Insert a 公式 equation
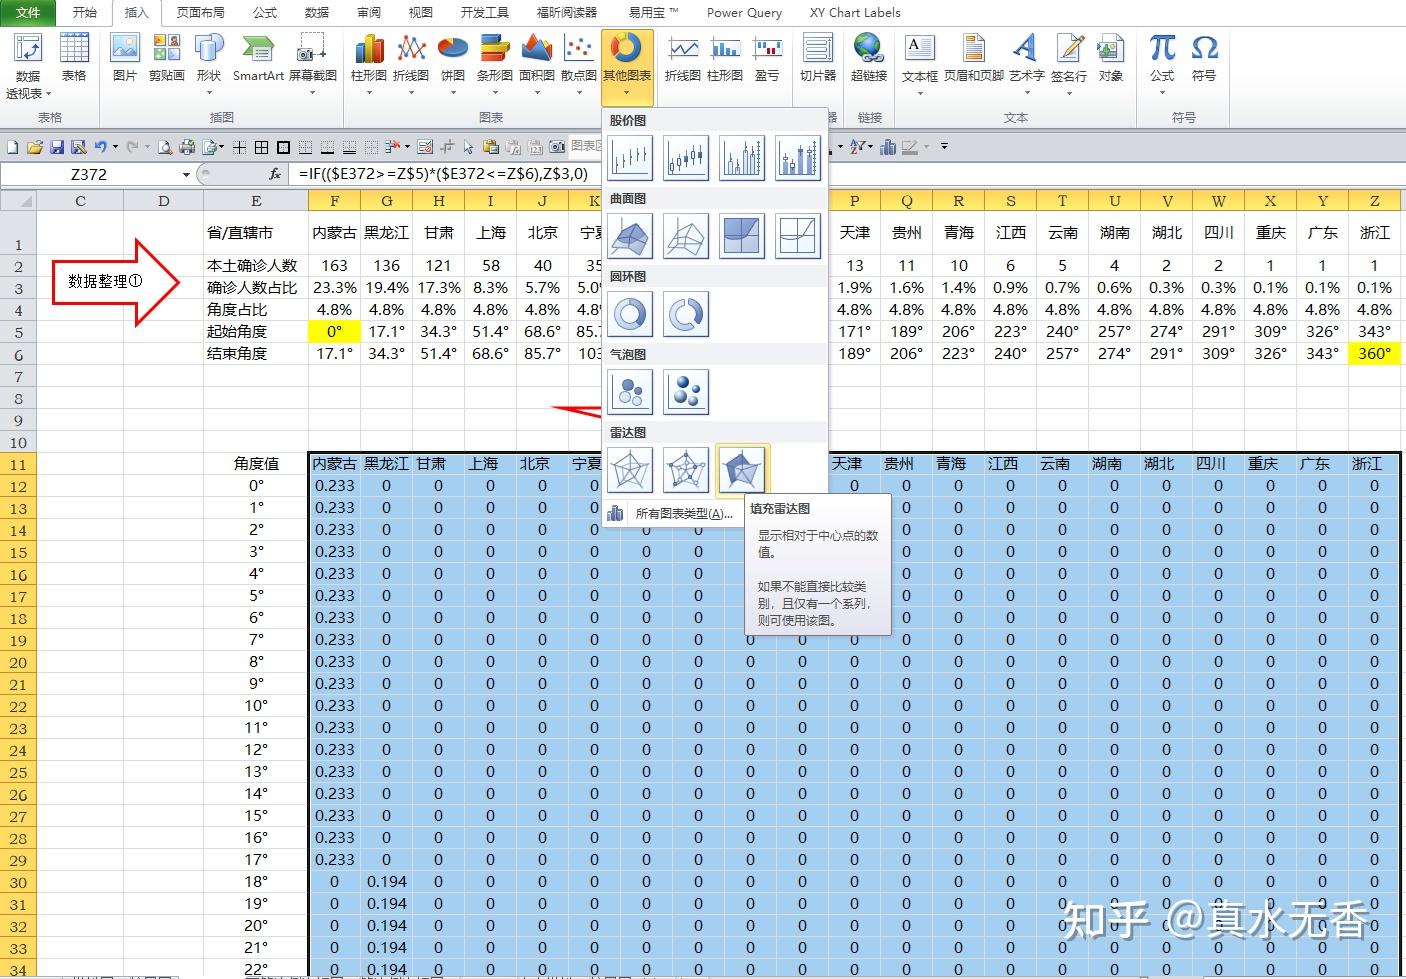 [1162, 65]
